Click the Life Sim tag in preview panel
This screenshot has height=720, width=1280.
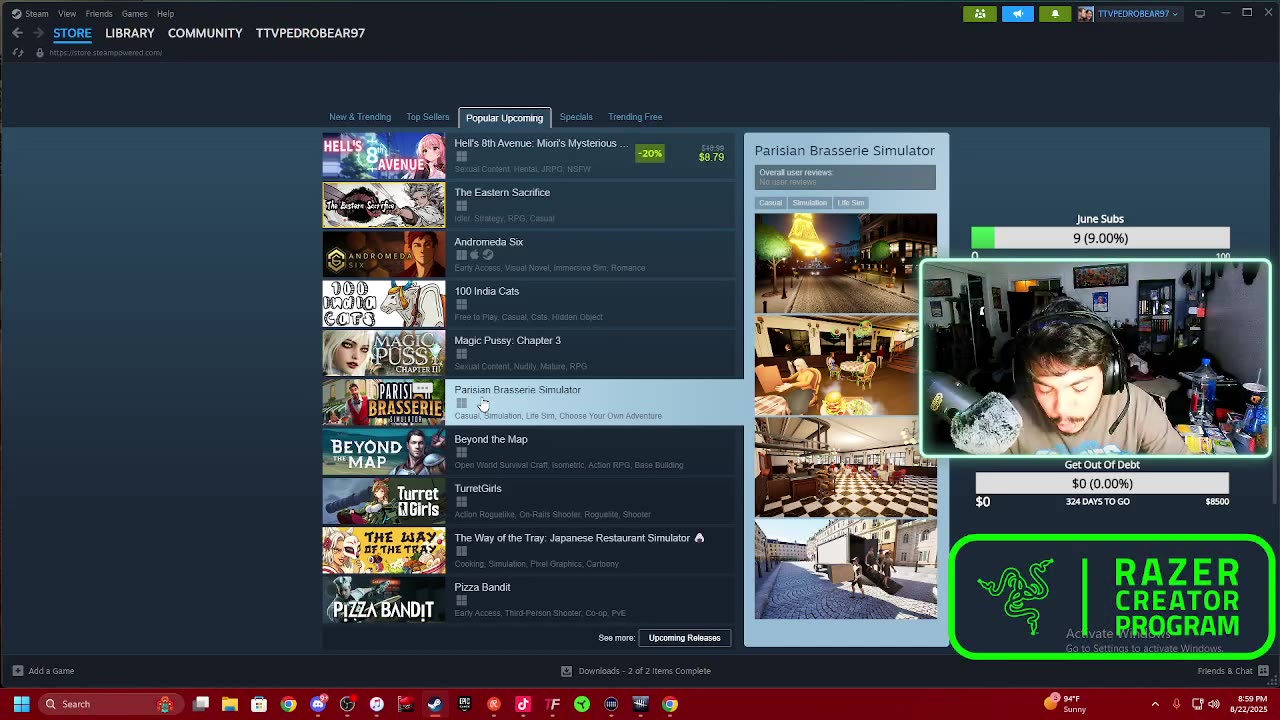(x=851, y=203)
